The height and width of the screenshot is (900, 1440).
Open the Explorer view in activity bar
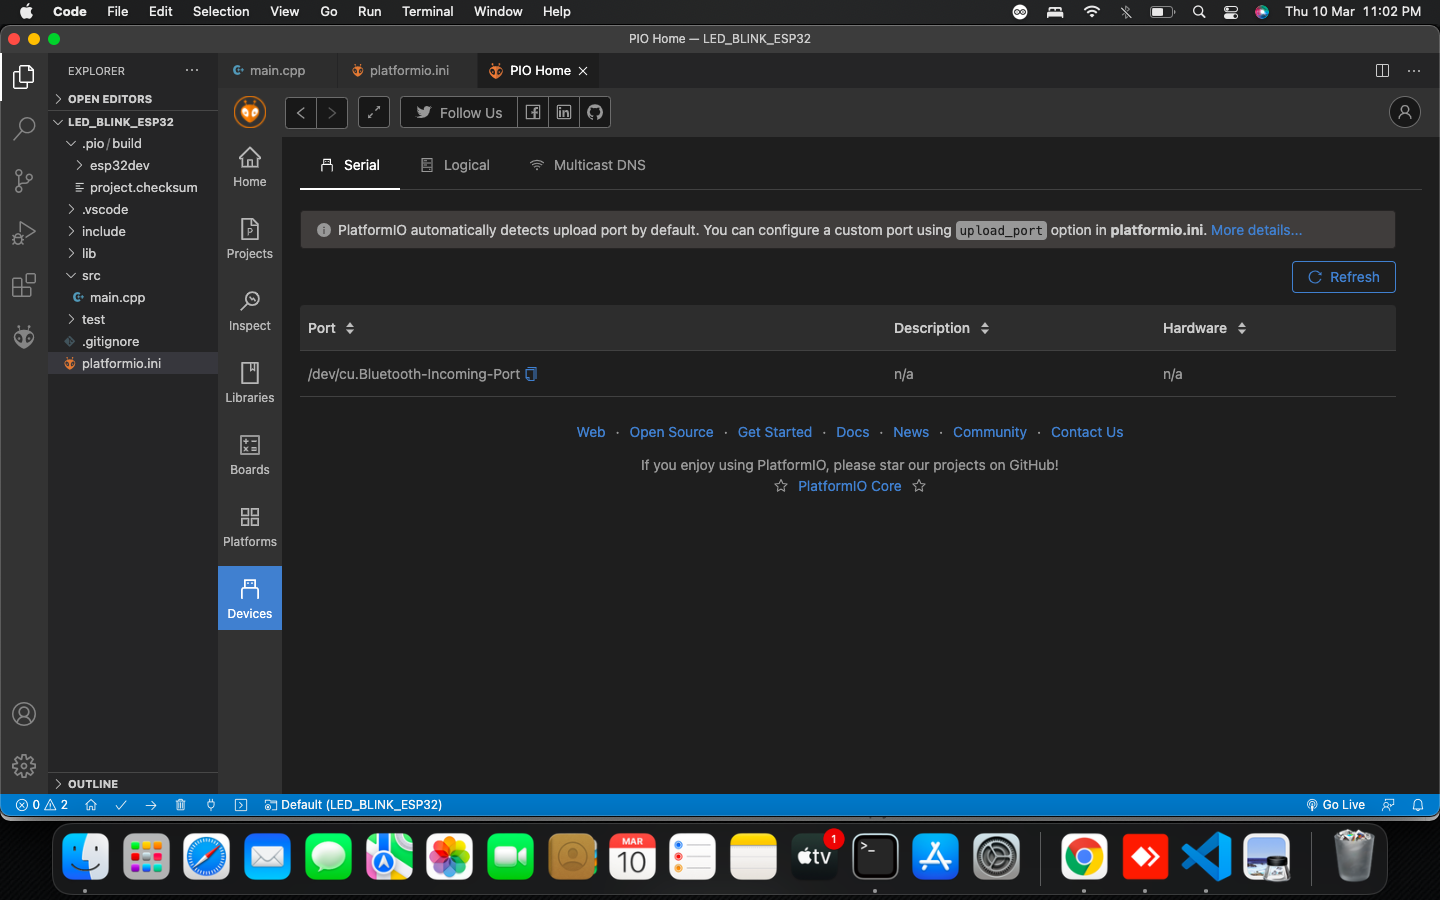click(x=24, y=77)
